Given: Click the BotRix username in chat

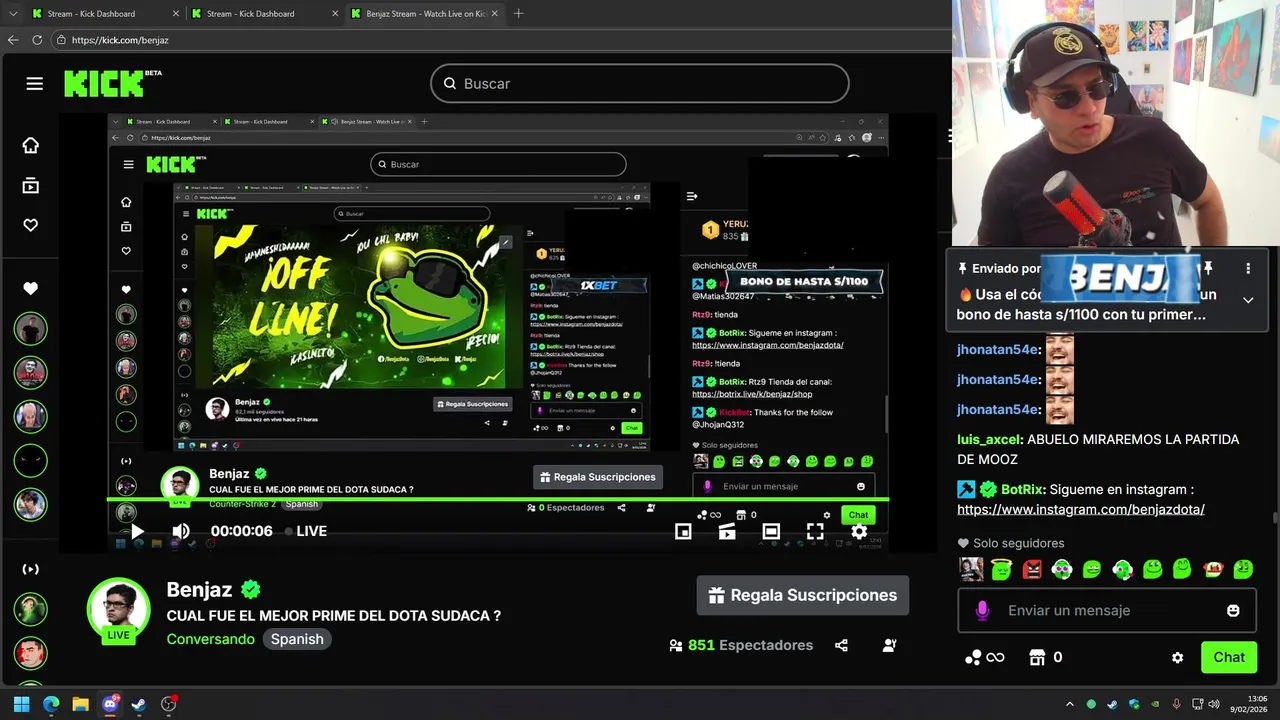Looking at the screenshot, I should [x=1021, y=489].
